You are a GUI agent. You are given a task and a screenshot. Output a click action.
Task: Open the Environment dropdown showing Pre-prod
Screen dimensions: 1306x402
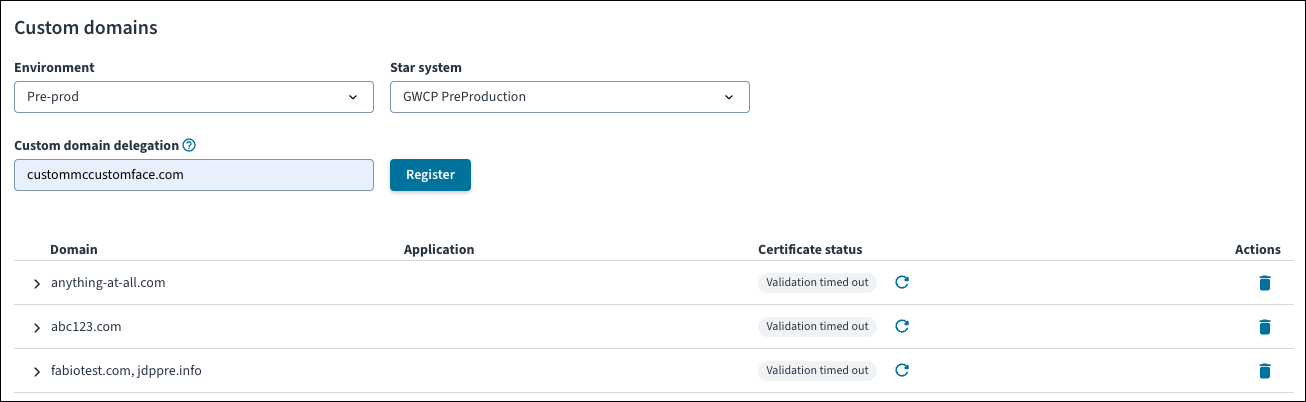[194, 97]
